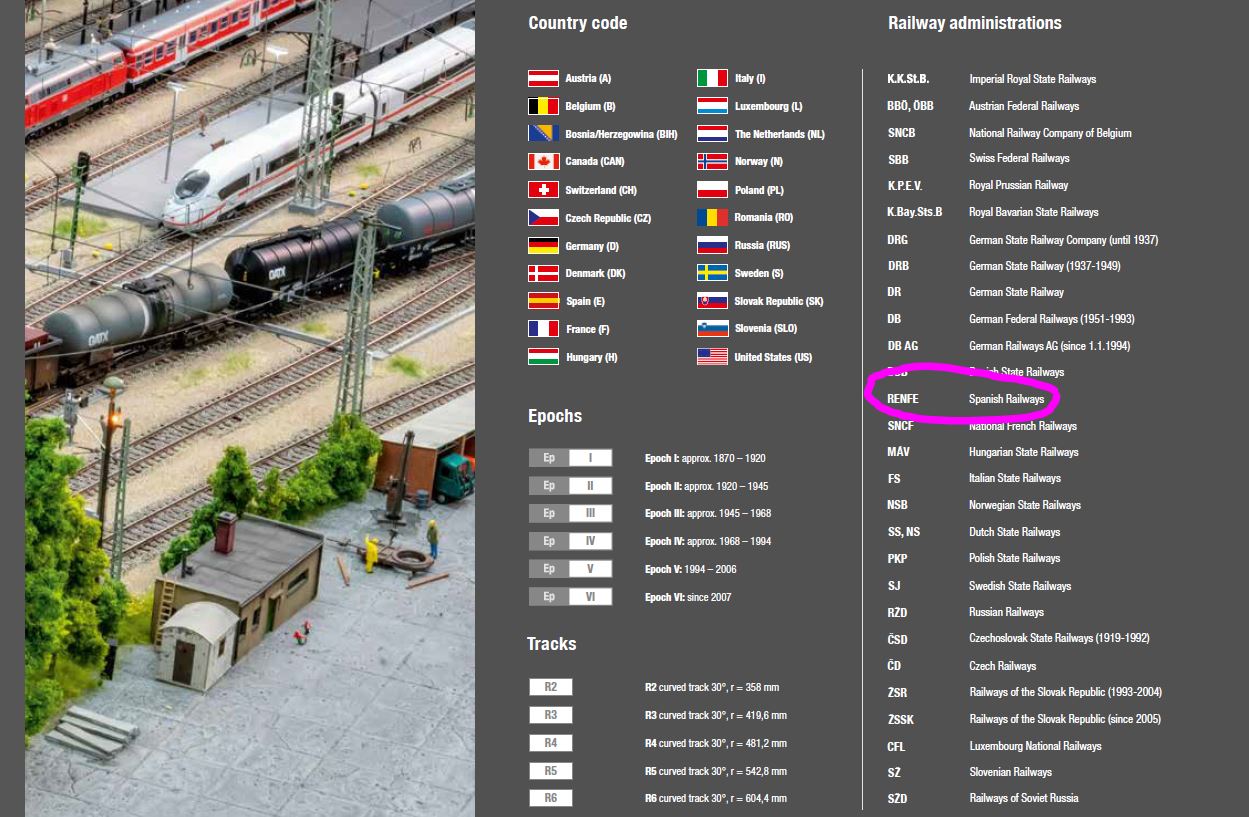Click the model railway layout photo
Viewport: 1249px width, 817px height.
(250, 408)
